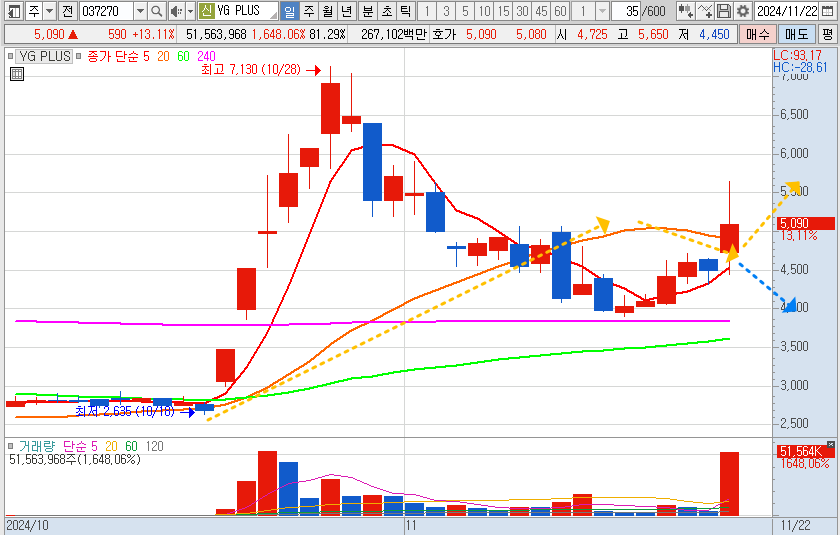Image resolution: width=840 pixels, height=535 pixels.
Task: Click the 037270 stock code field
Action: click(x=107, y=11)
